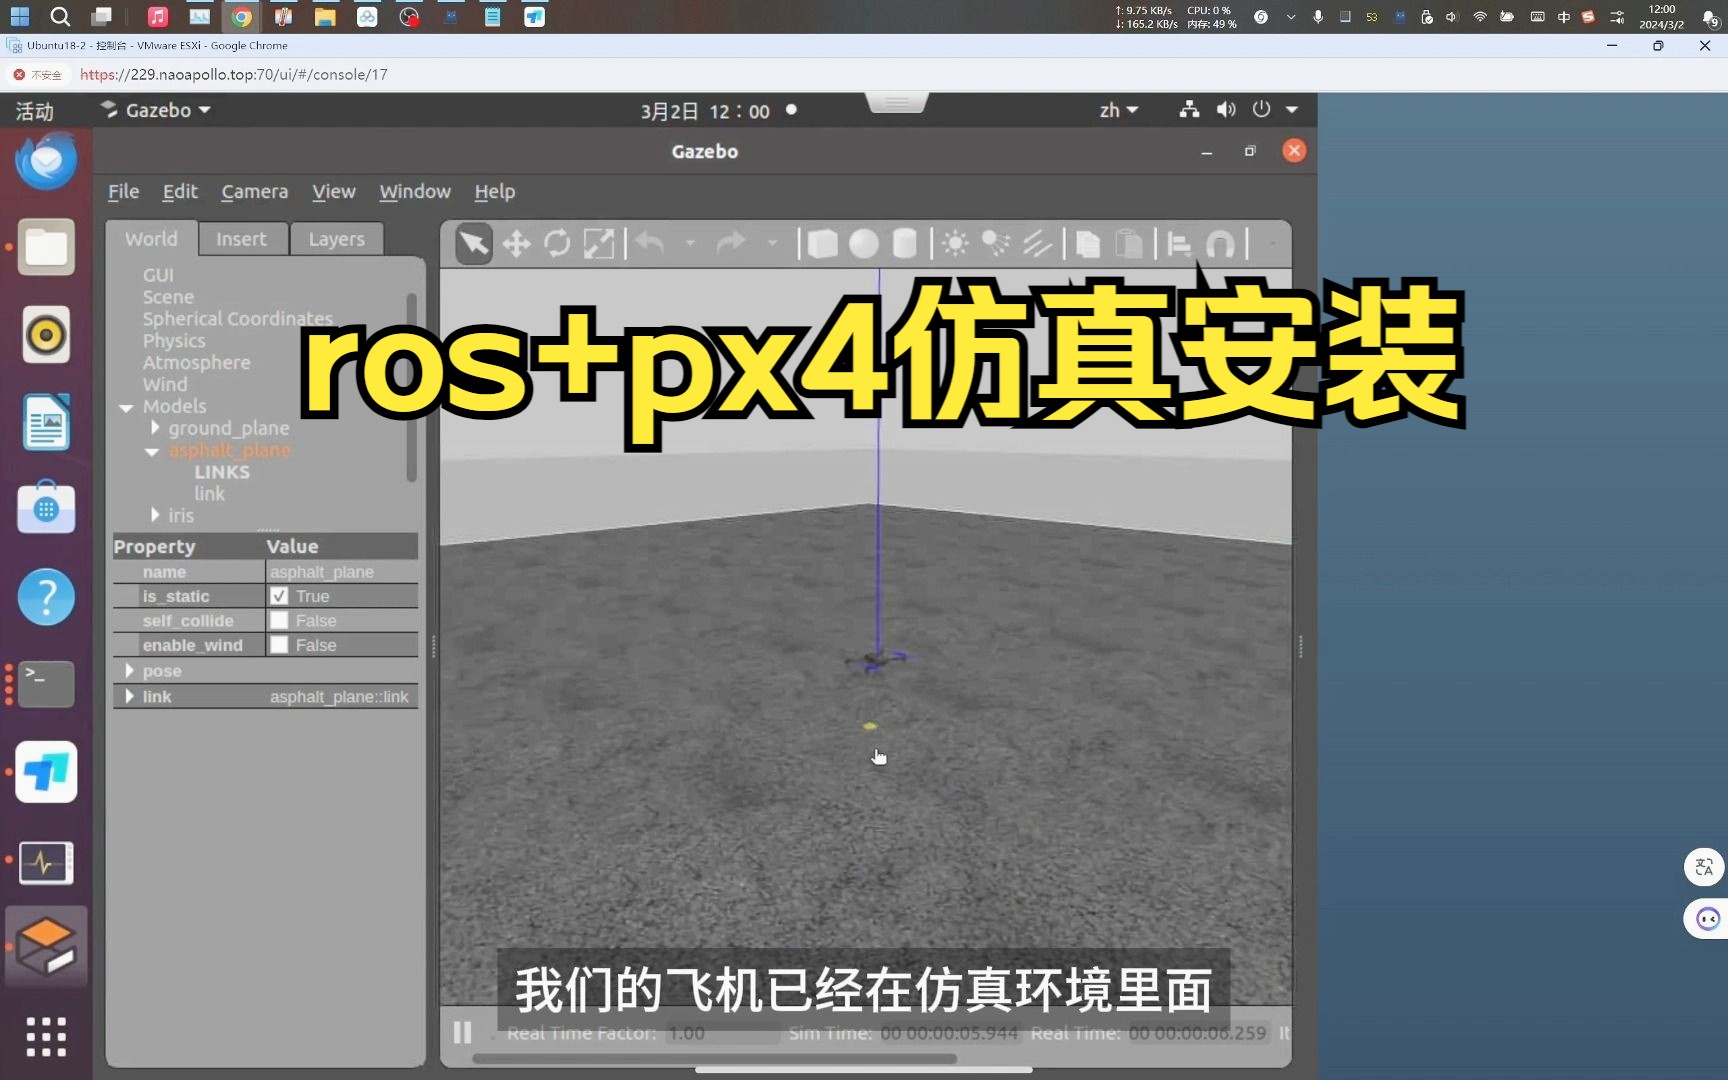Screen dimensions: 1728x1080
Task: Switch to the Insert tab
Action: (x=242, y=238)
